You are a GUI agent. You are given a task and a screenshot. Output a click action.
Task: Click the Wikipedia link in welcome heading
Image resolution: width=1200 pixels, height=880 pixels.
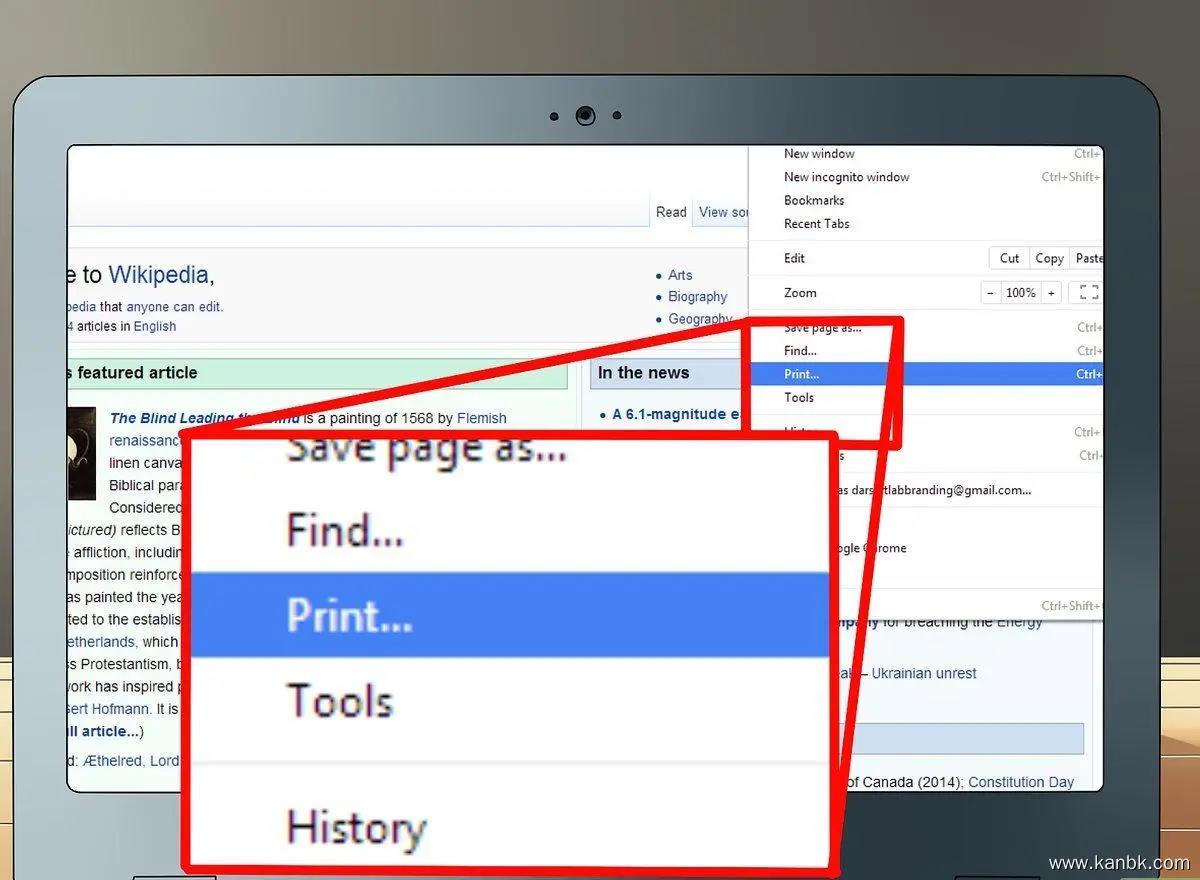click(x=158, y=275)
